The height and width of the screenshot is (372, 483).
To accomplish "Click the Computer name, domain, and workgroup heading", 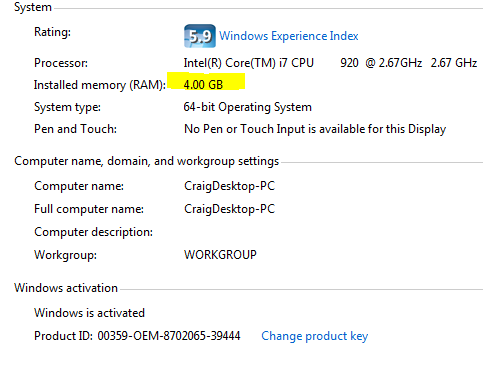I will 147,161.
